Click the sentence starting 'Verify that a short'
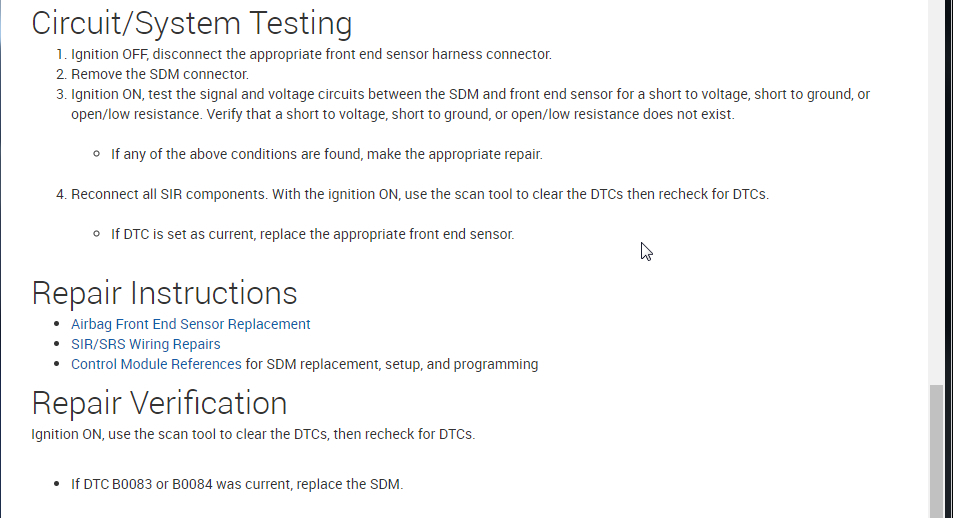This screenshot has width=953, height=518. coord(402,114)
